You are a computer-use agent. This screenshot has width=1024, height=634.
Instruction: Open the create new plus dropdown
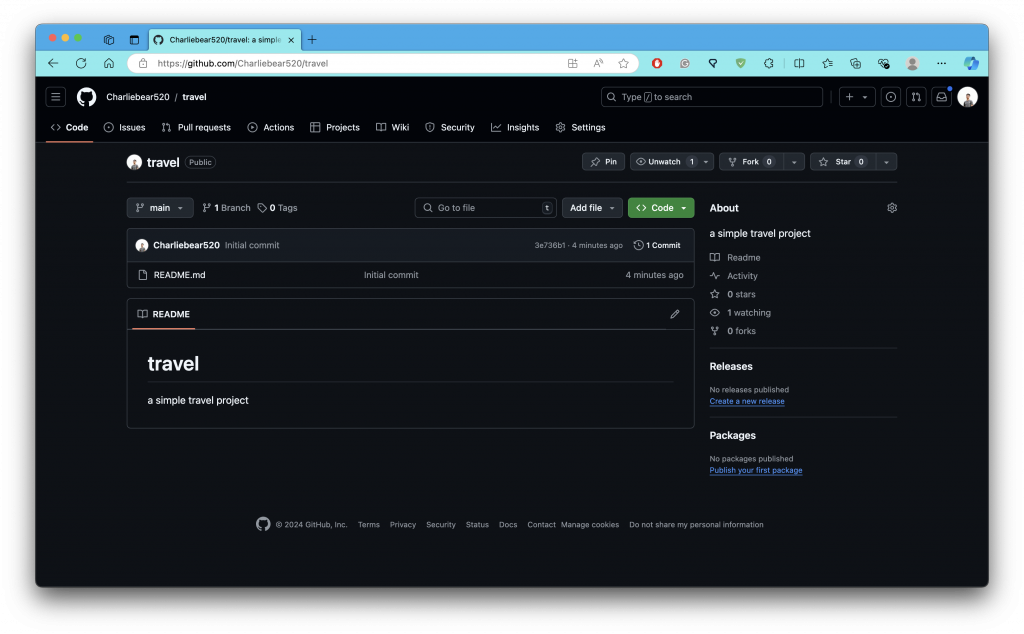point(856,97)
